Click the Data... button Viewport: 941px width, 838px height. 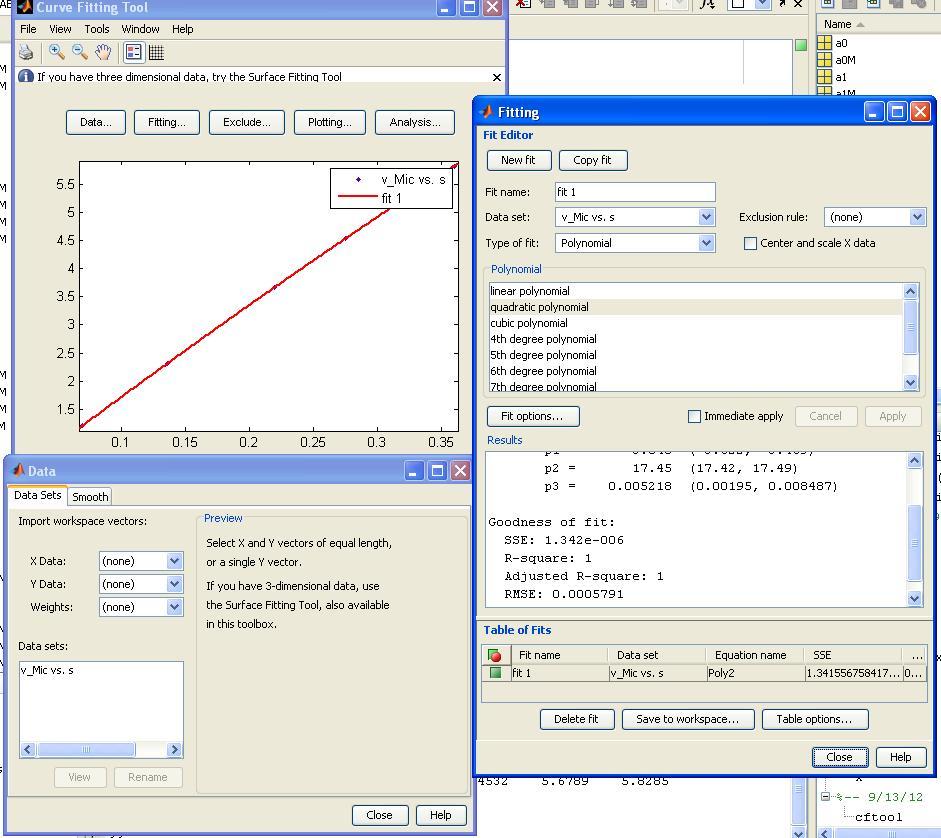click(x=96, y=122)
